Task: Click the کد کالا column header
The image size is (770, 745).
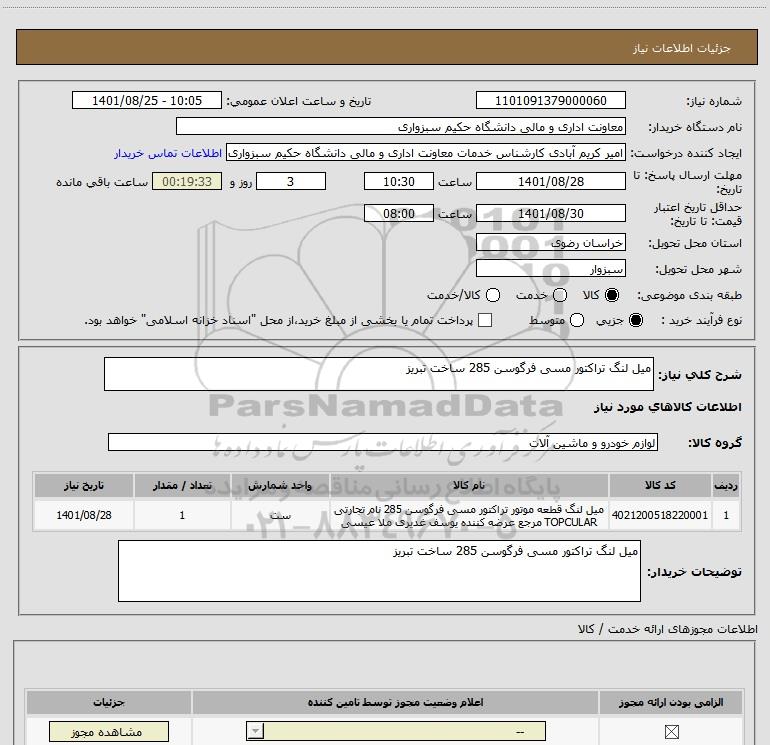Action: [x=660, y=486]
